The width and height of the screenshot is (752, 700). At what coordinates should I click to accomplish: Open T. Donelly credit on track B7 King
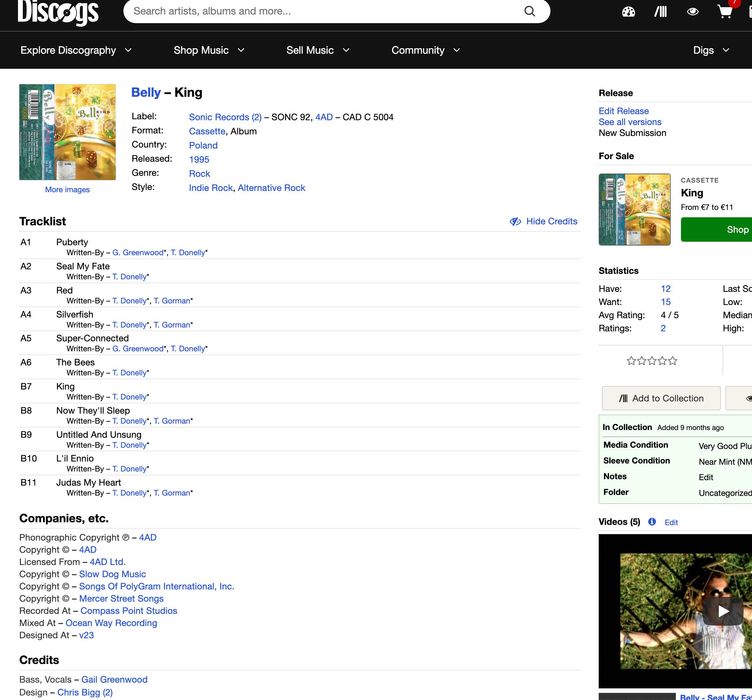click(x=129, y=397)
